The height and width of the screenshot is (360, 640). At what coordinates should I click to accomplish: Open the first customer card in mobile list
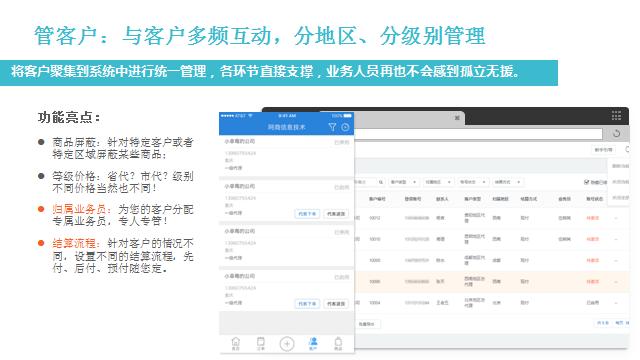coord(287,156)
